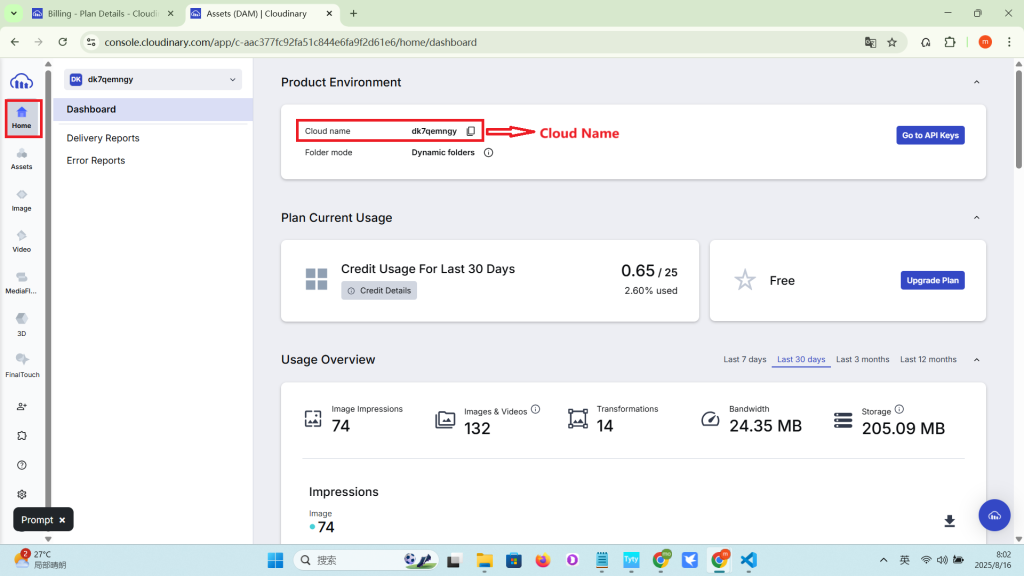1024x576 pixels.
Task: Click the Bandwidth value 24.35 MB
Action: 765,426
